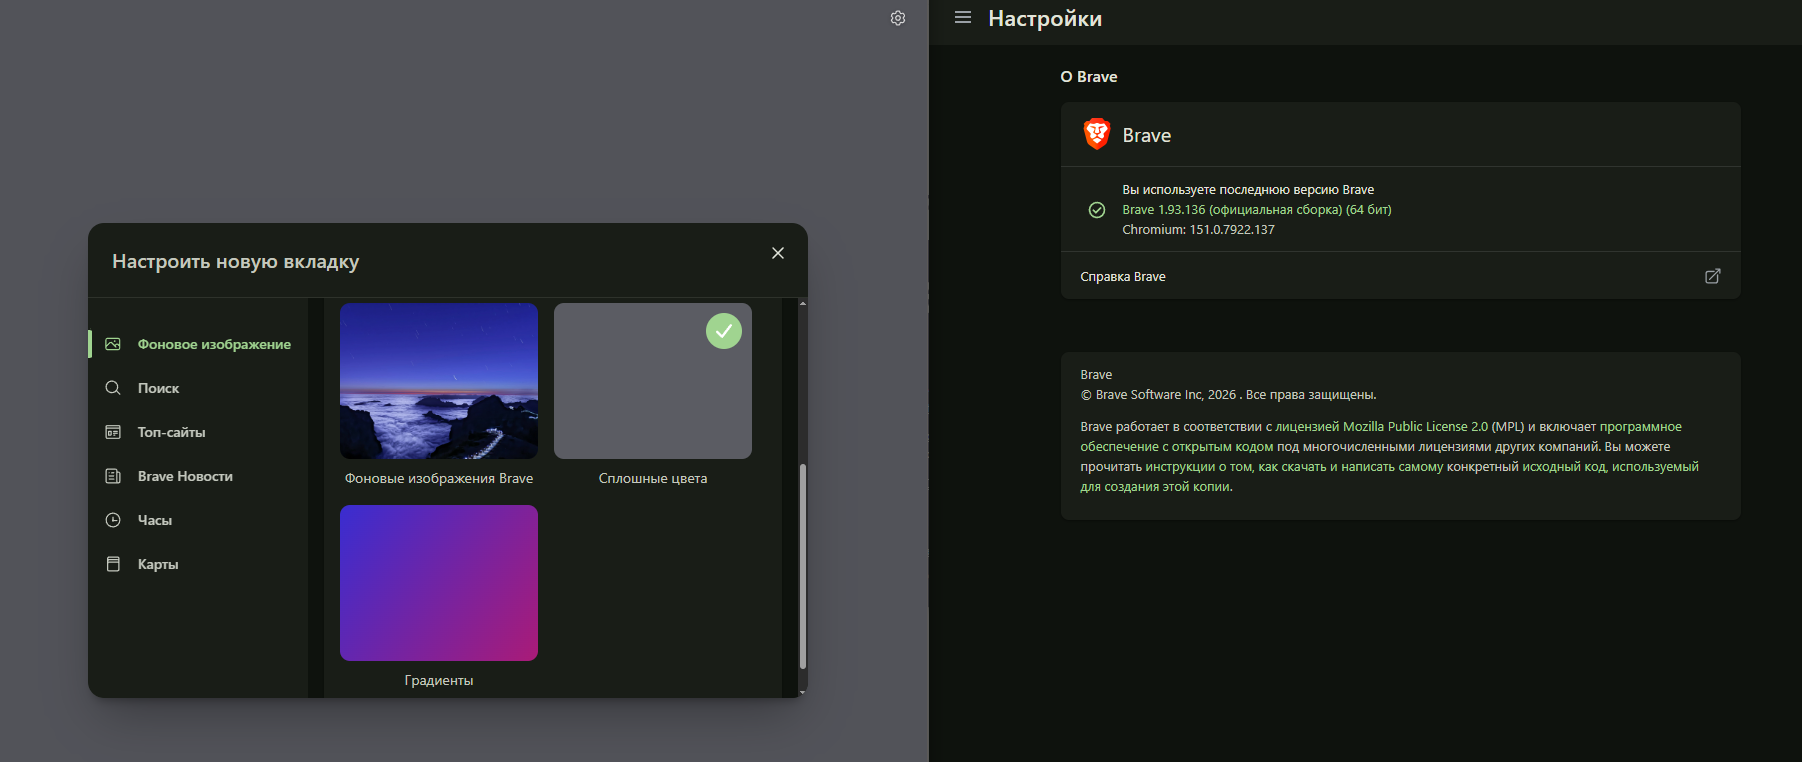Image resolution: width=1802 pixels, height=762 pixels.
Task: Choose the 'Градиенты' gradient tile
Action: [x=439, y=583]
